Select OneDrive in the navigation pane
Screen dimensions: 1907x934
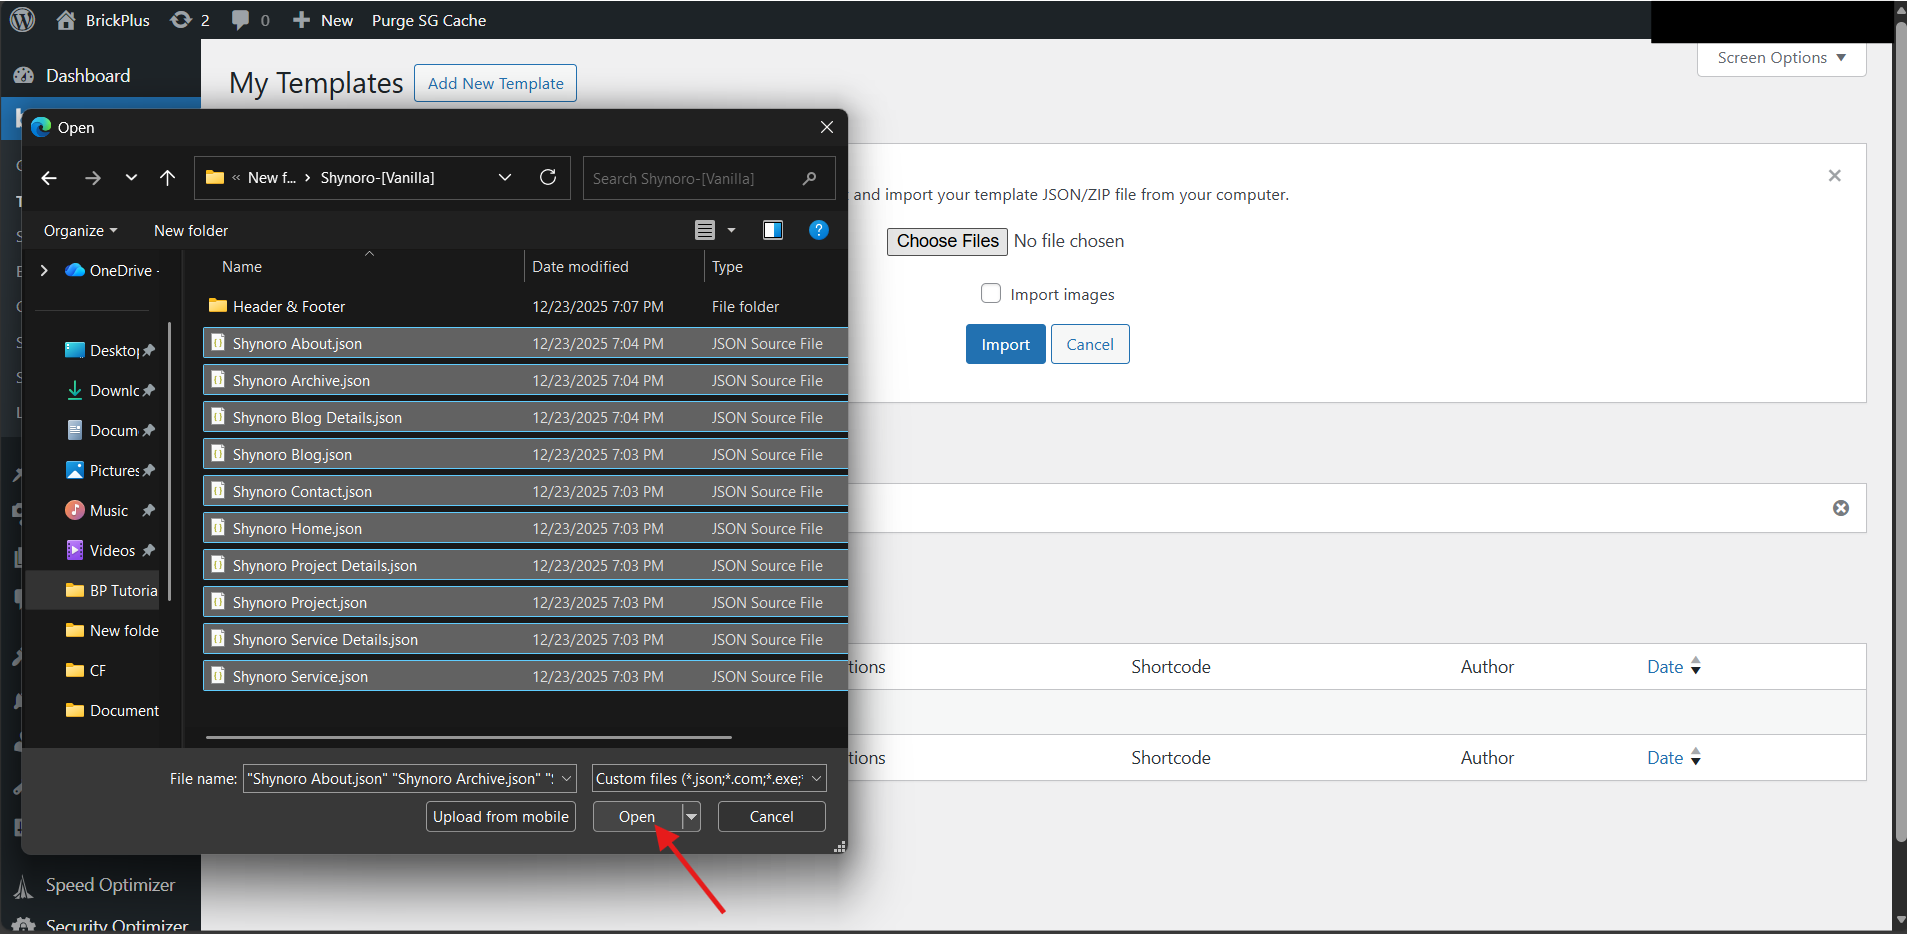point(113,270)
